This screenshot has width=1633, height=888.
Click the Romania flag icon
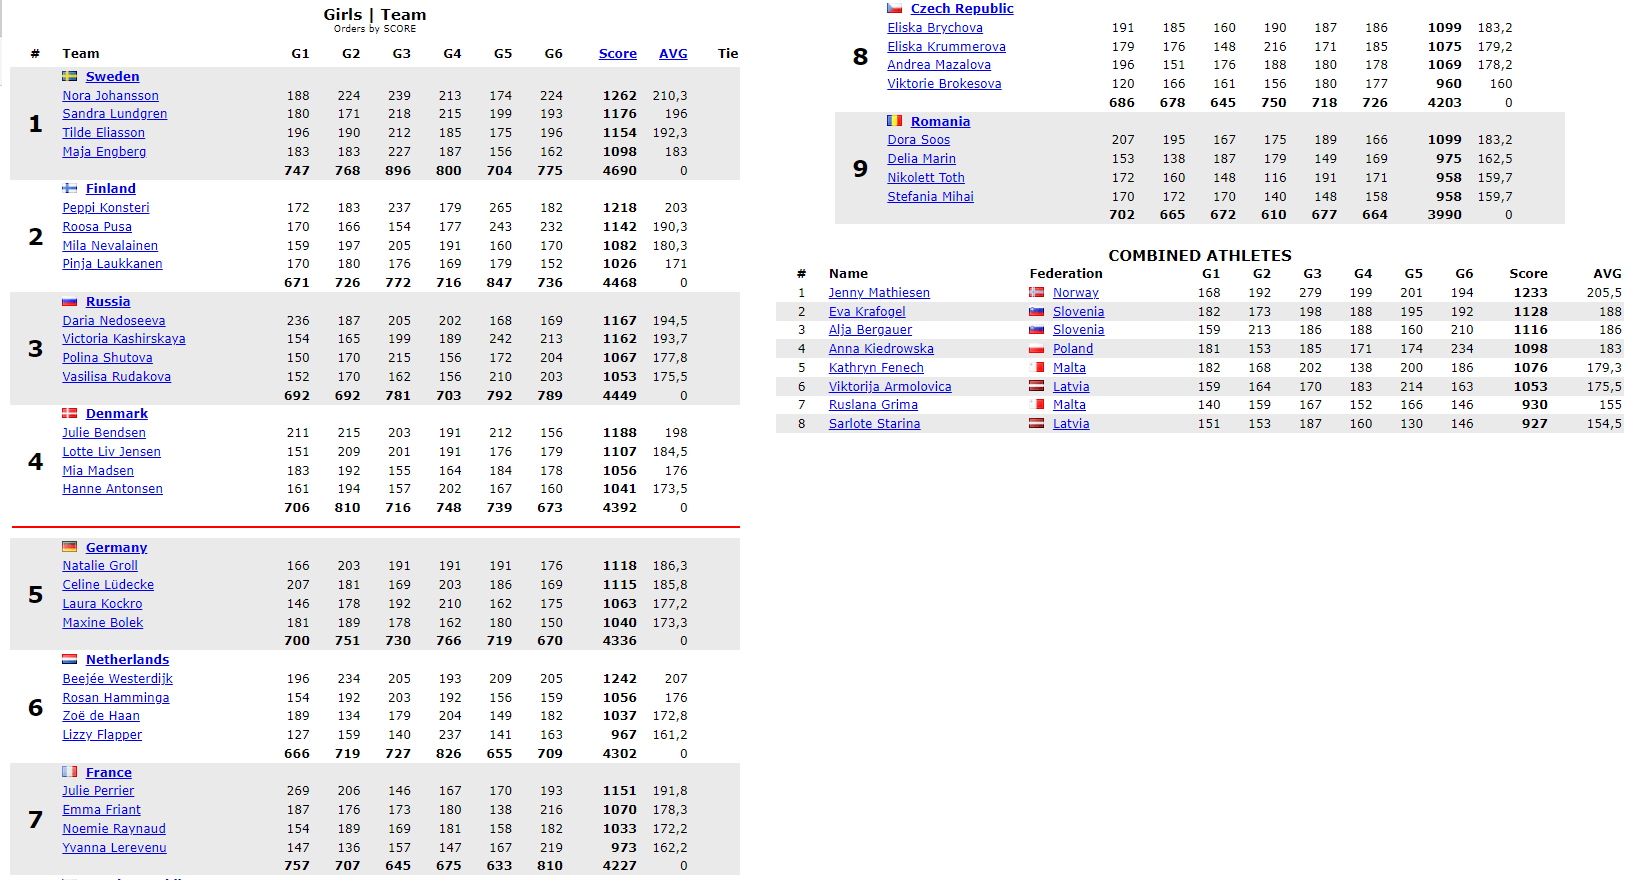[895, 121]
